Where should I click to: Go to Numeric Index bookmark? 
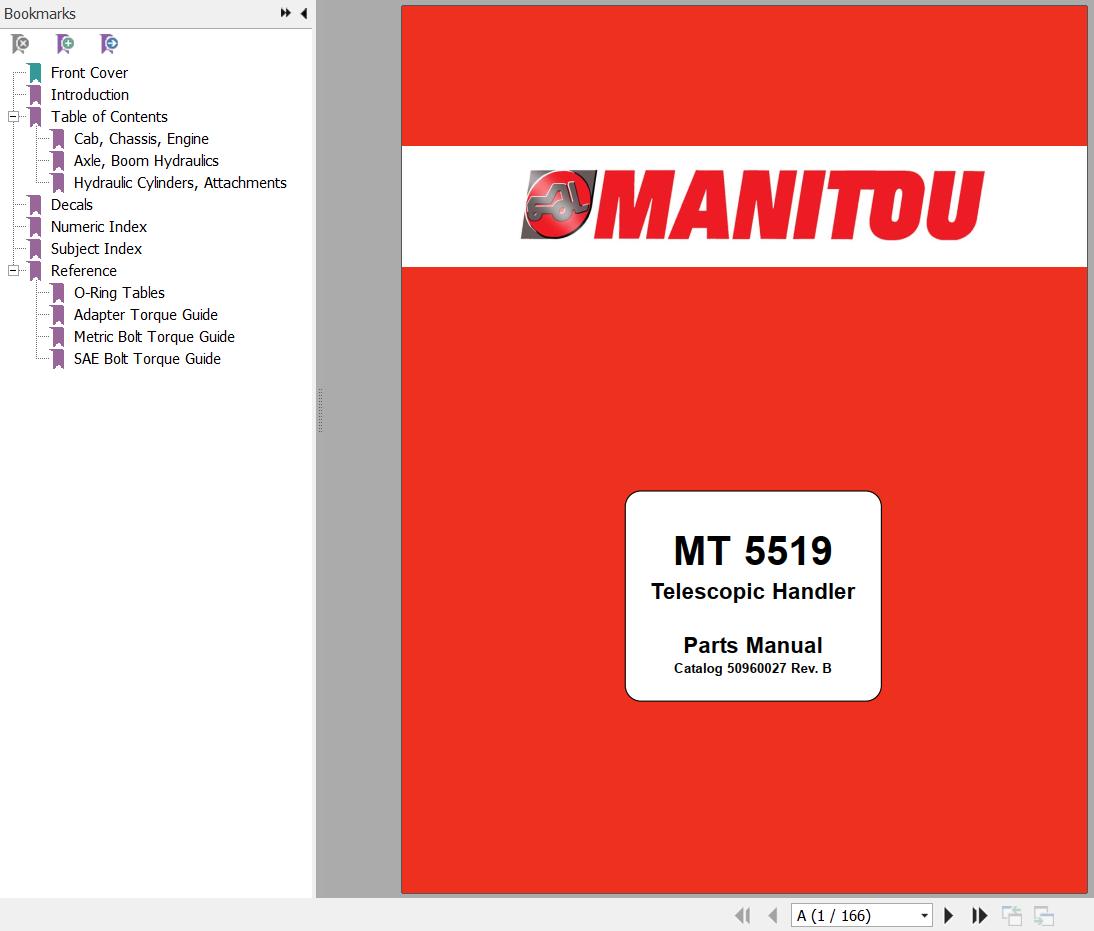click(x=98, y=227)
